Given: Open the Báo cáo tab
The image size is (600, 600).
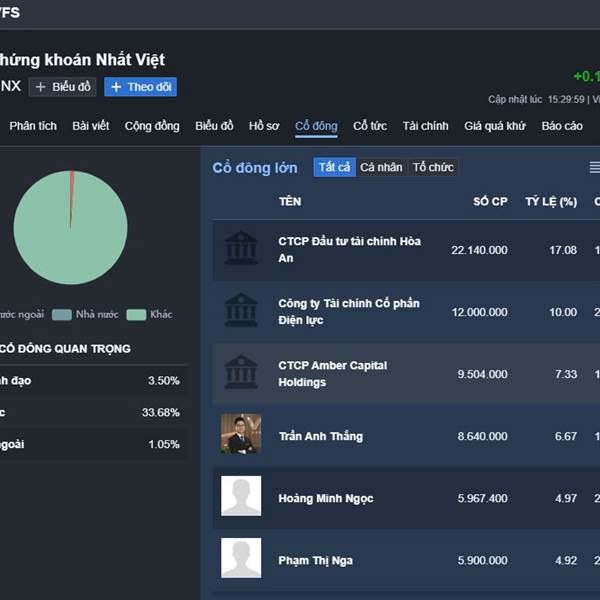Looking at the screenshot, I should (x=562, y=126).
